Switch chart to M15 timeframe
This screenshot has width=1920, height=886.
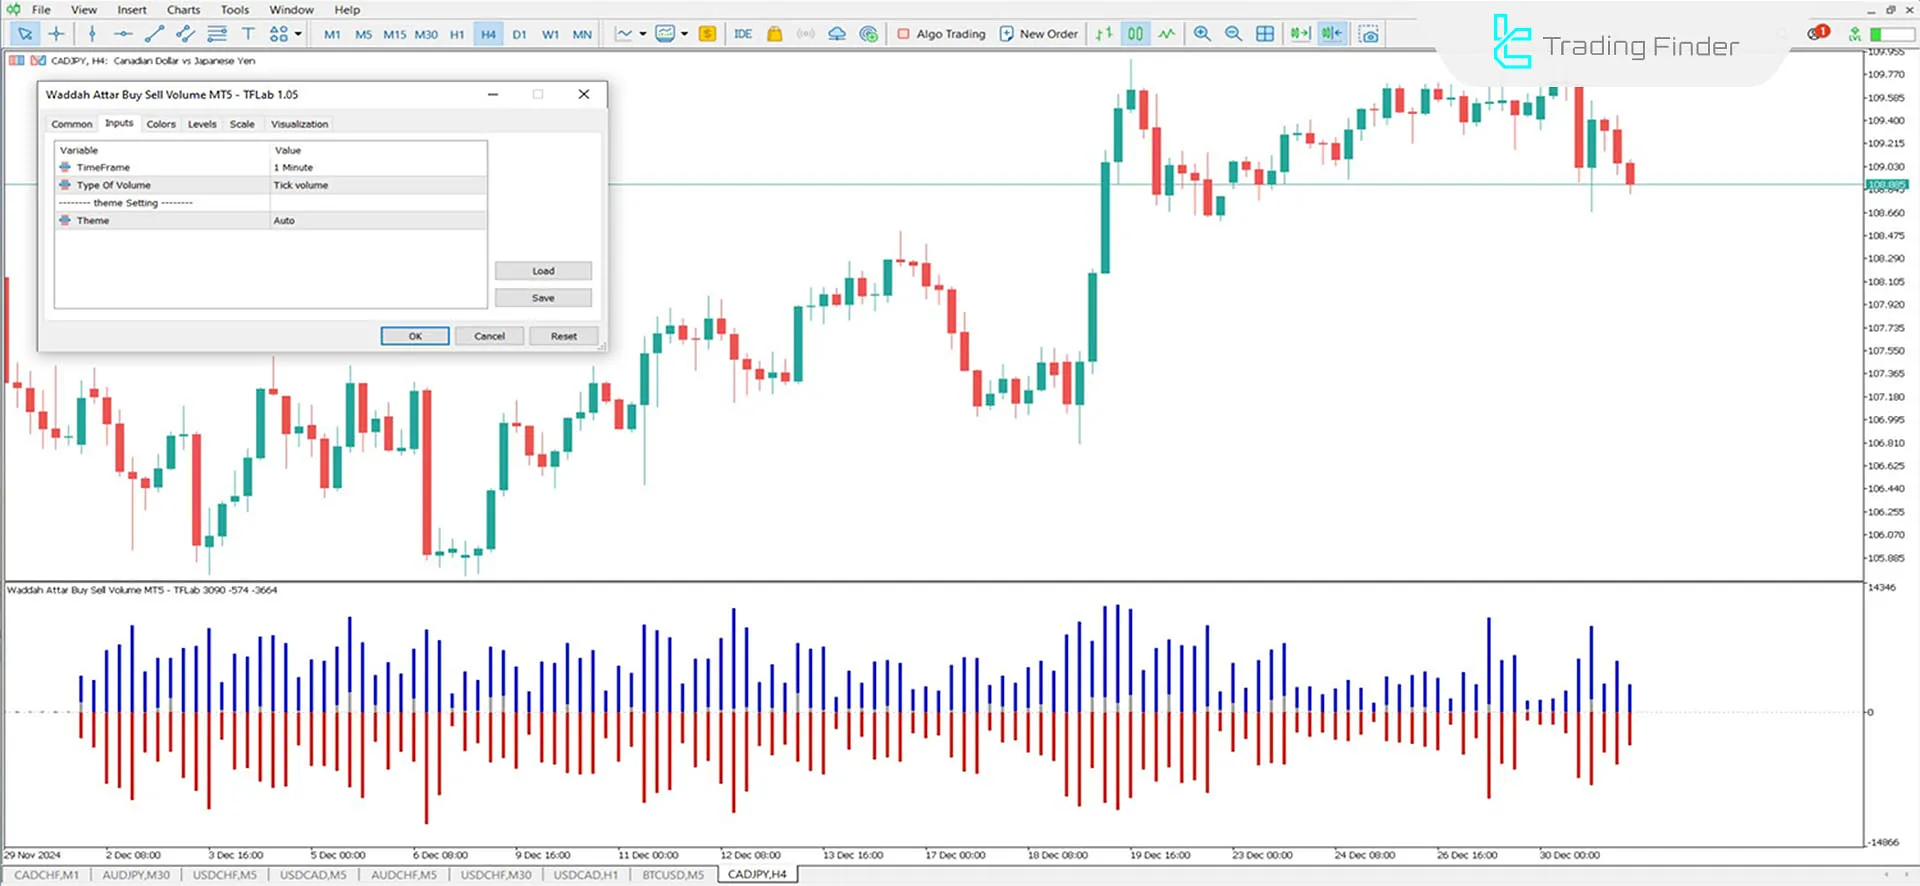click(395, 34)
